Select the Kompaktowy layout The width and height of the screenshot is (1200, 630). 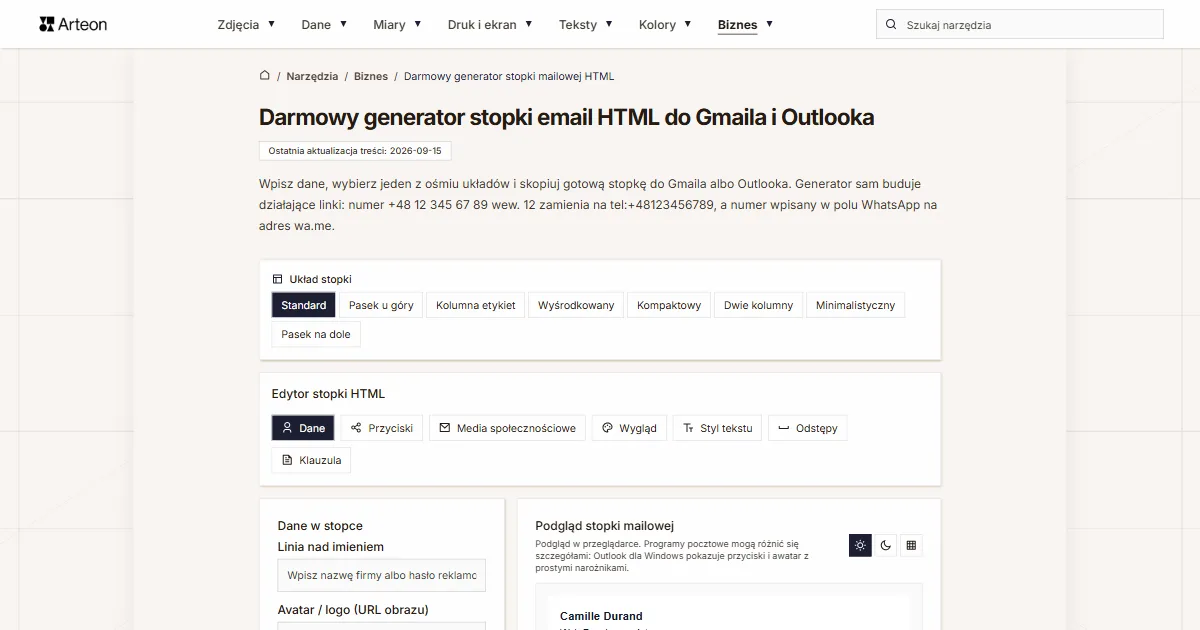pos(669,305)
